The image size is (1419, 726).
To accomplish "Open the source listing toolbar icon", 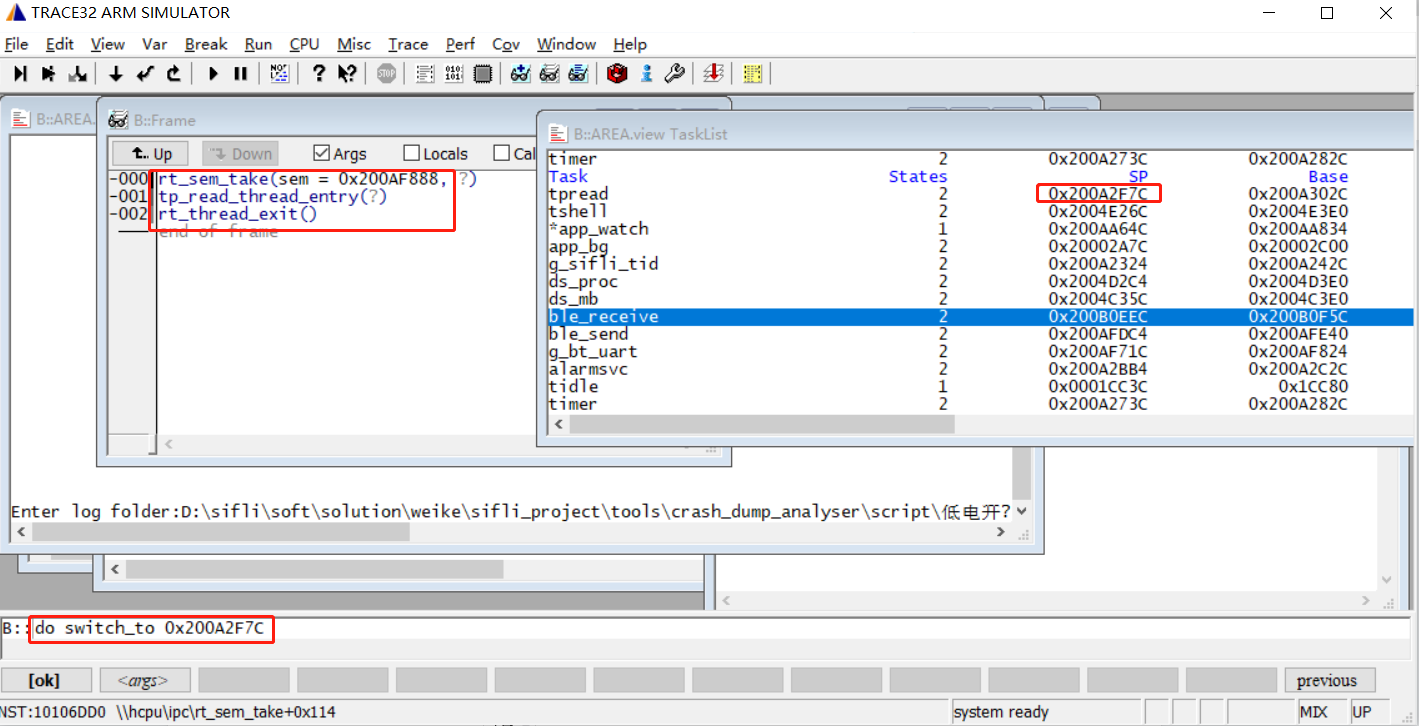I will pyautogui.click(x=425, y=73).
